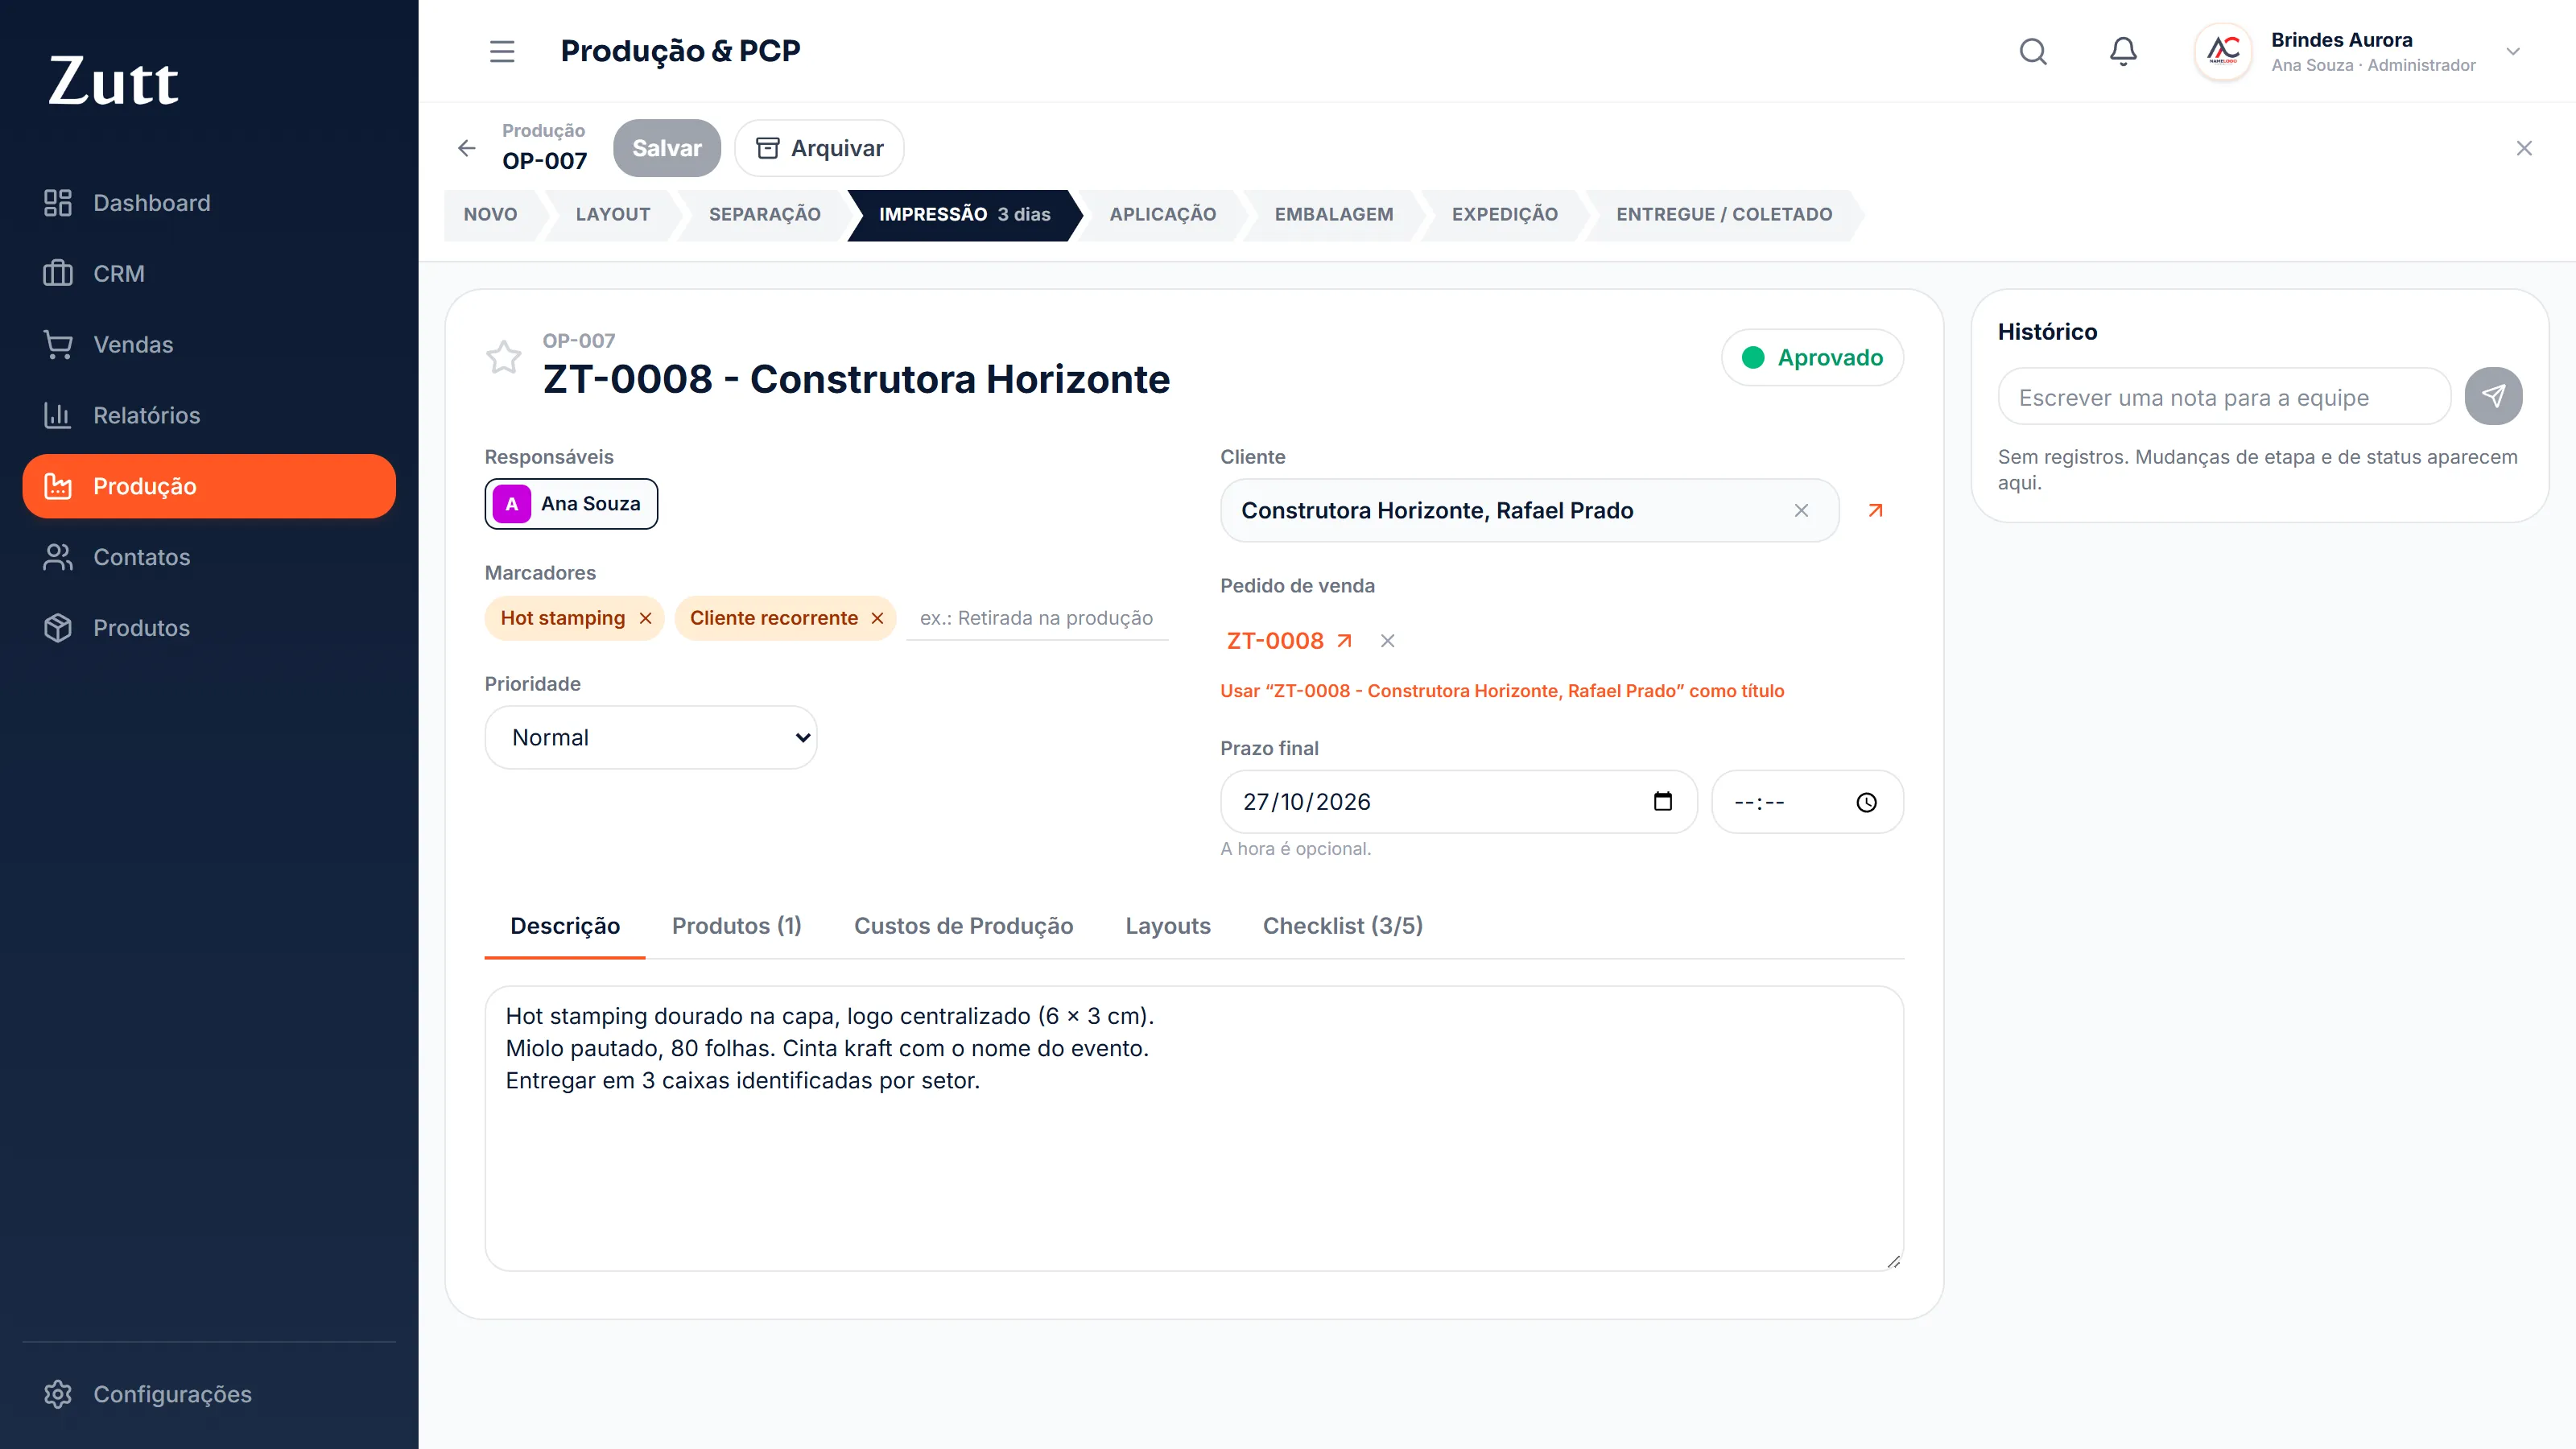Use suggested title link for order

[x=1502, y=691]
